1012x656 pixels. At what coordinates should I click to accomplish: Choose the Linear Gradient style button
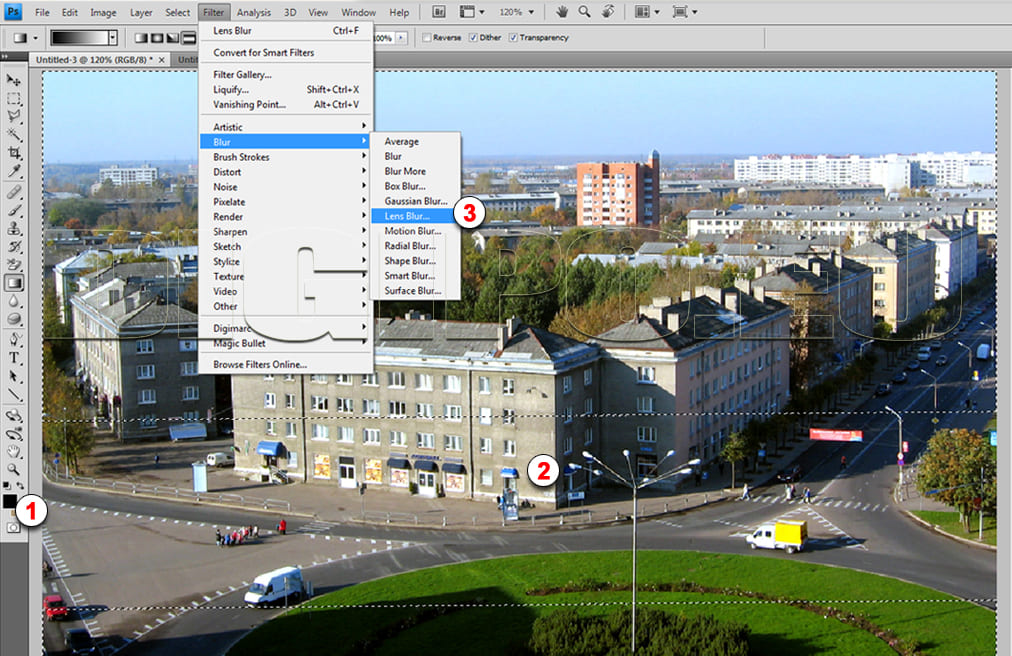pos(141,38)
